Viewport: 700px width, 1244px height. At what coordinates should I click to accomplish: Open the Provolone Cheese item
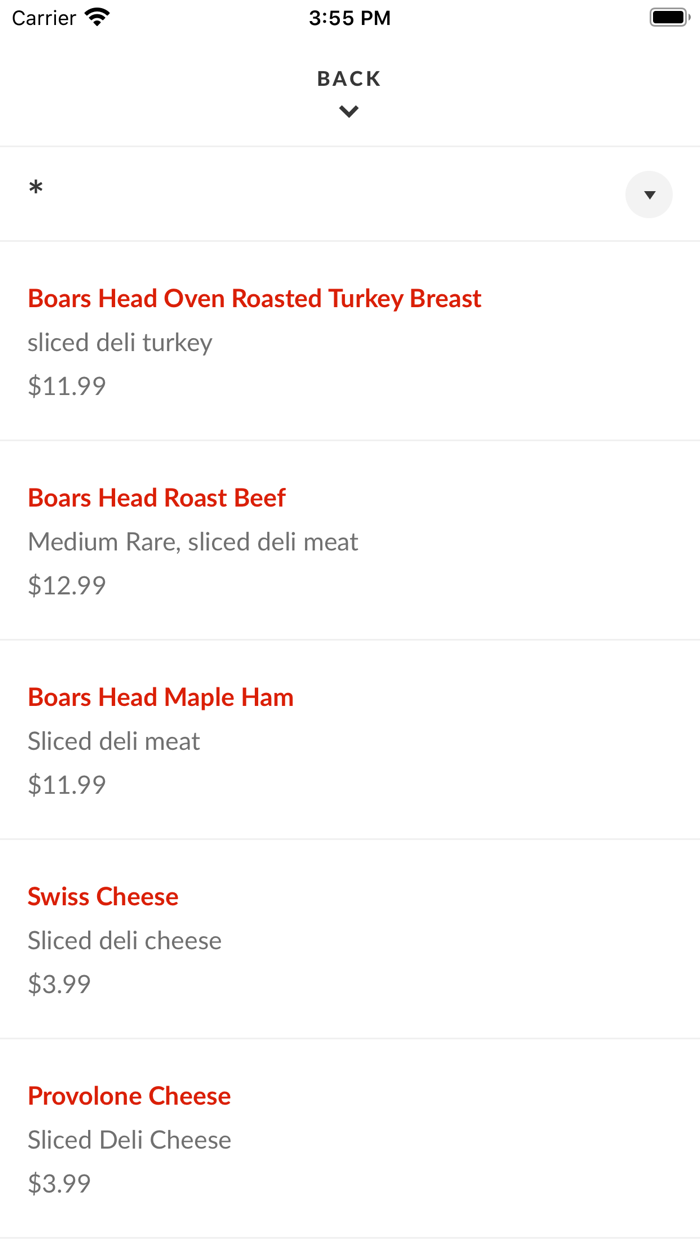[x=129, y=1095]
